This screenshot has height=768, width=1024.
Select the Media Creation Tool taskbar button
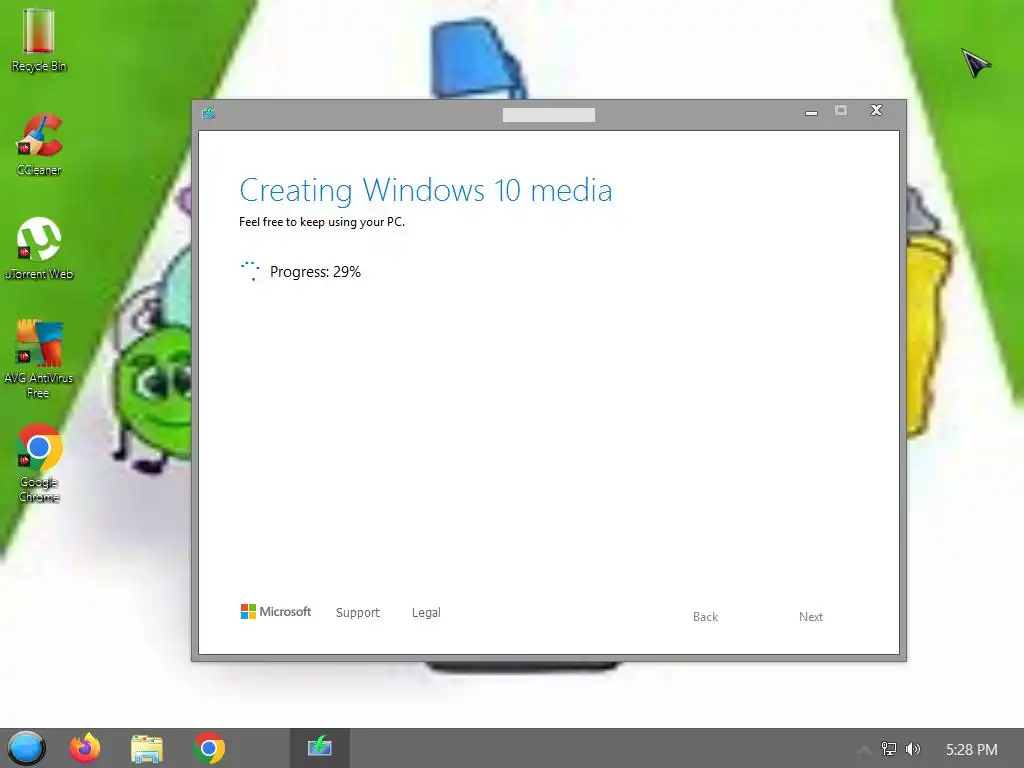pyautogui.click(x=319, y=748)
